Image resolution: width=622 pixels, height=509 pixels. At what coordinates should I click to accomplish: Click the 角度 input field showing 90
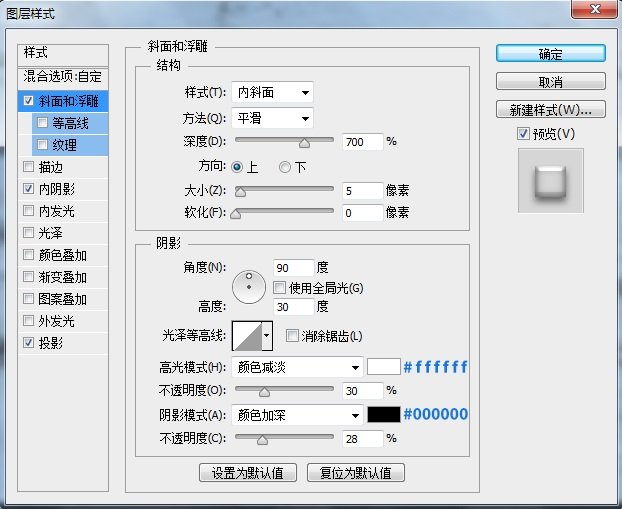coord(294,268)
